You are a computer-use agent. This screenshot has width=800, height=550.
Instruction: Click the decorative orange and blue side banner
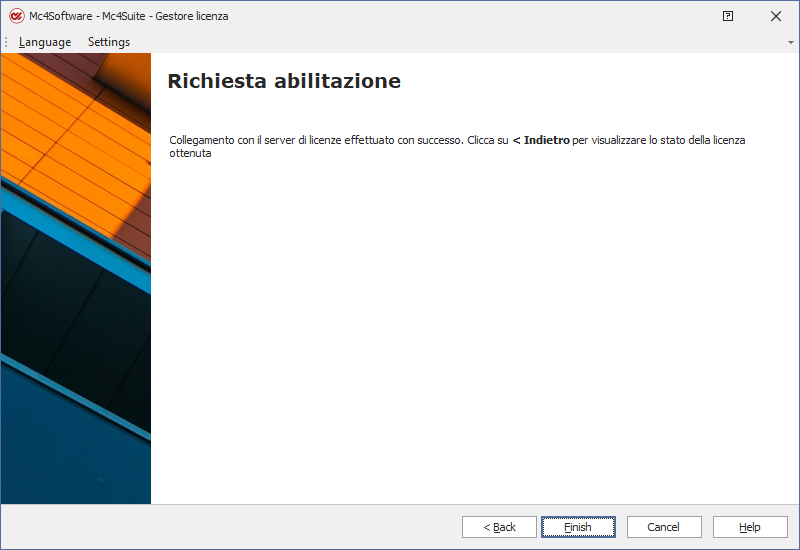76,280
